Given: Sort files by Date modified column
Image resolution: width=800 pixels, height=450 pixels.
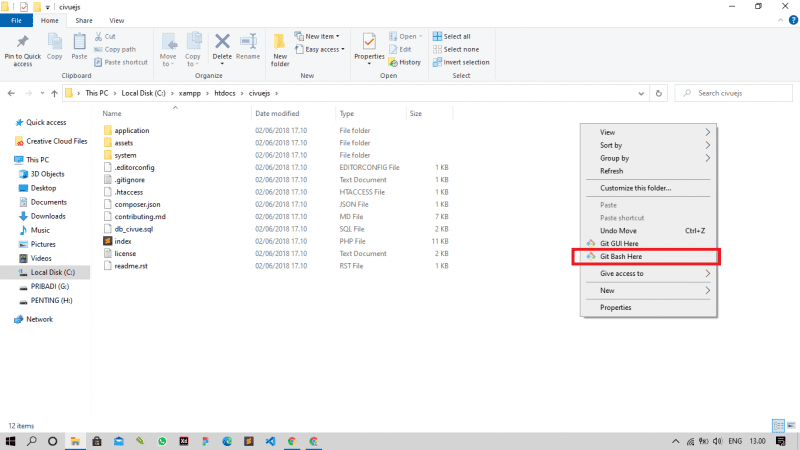Looking at the screenshot, I should [277, 114].
